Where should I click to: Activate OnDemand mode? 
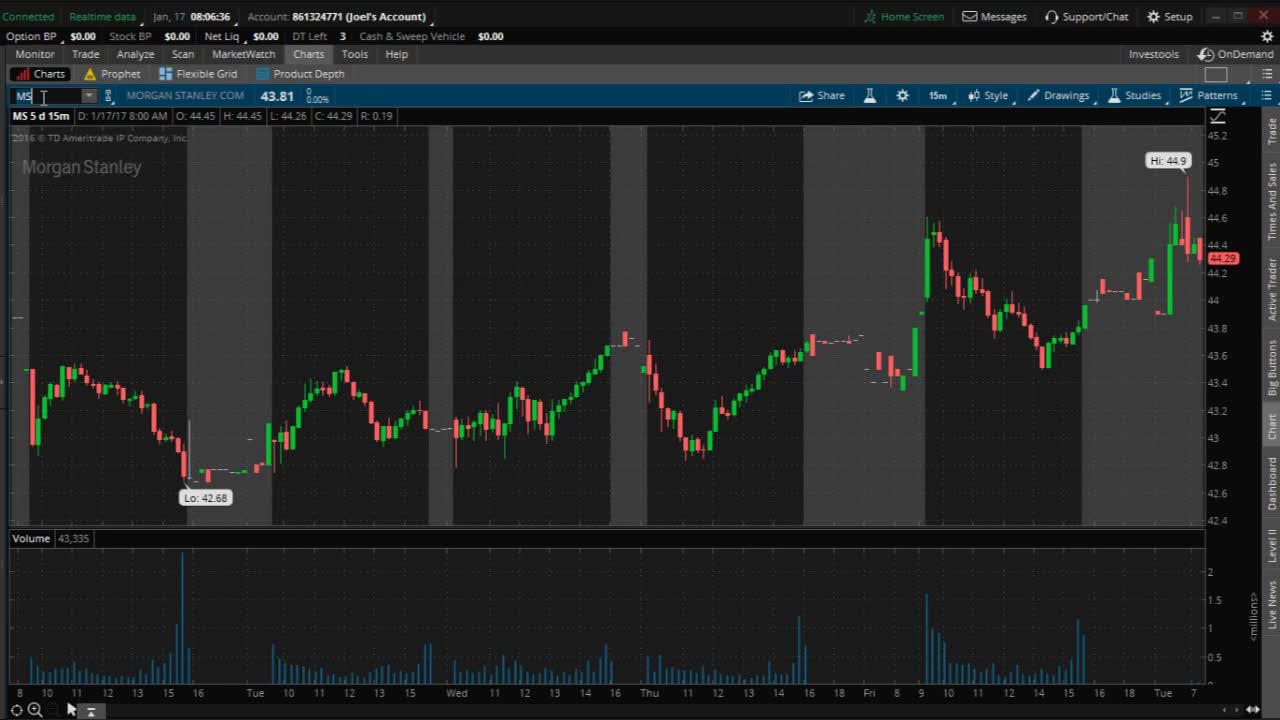point(1236,54)
